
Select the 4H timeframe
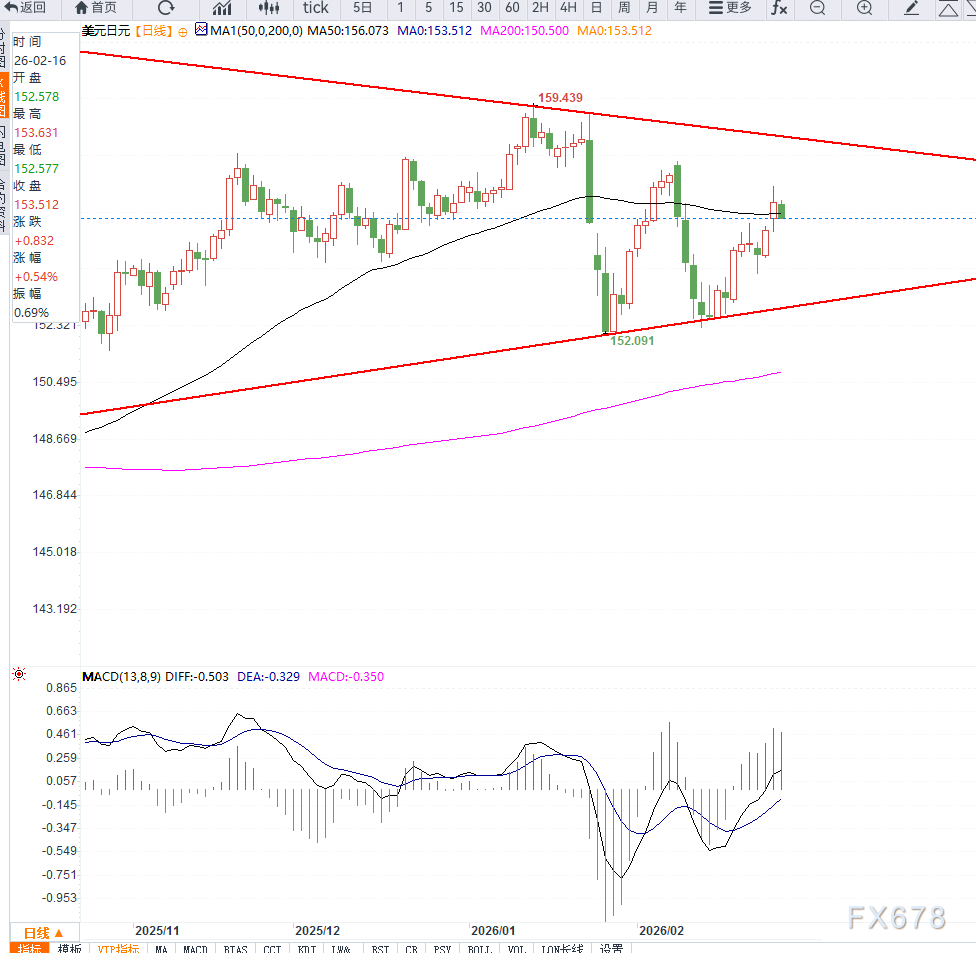click(568, 8)
